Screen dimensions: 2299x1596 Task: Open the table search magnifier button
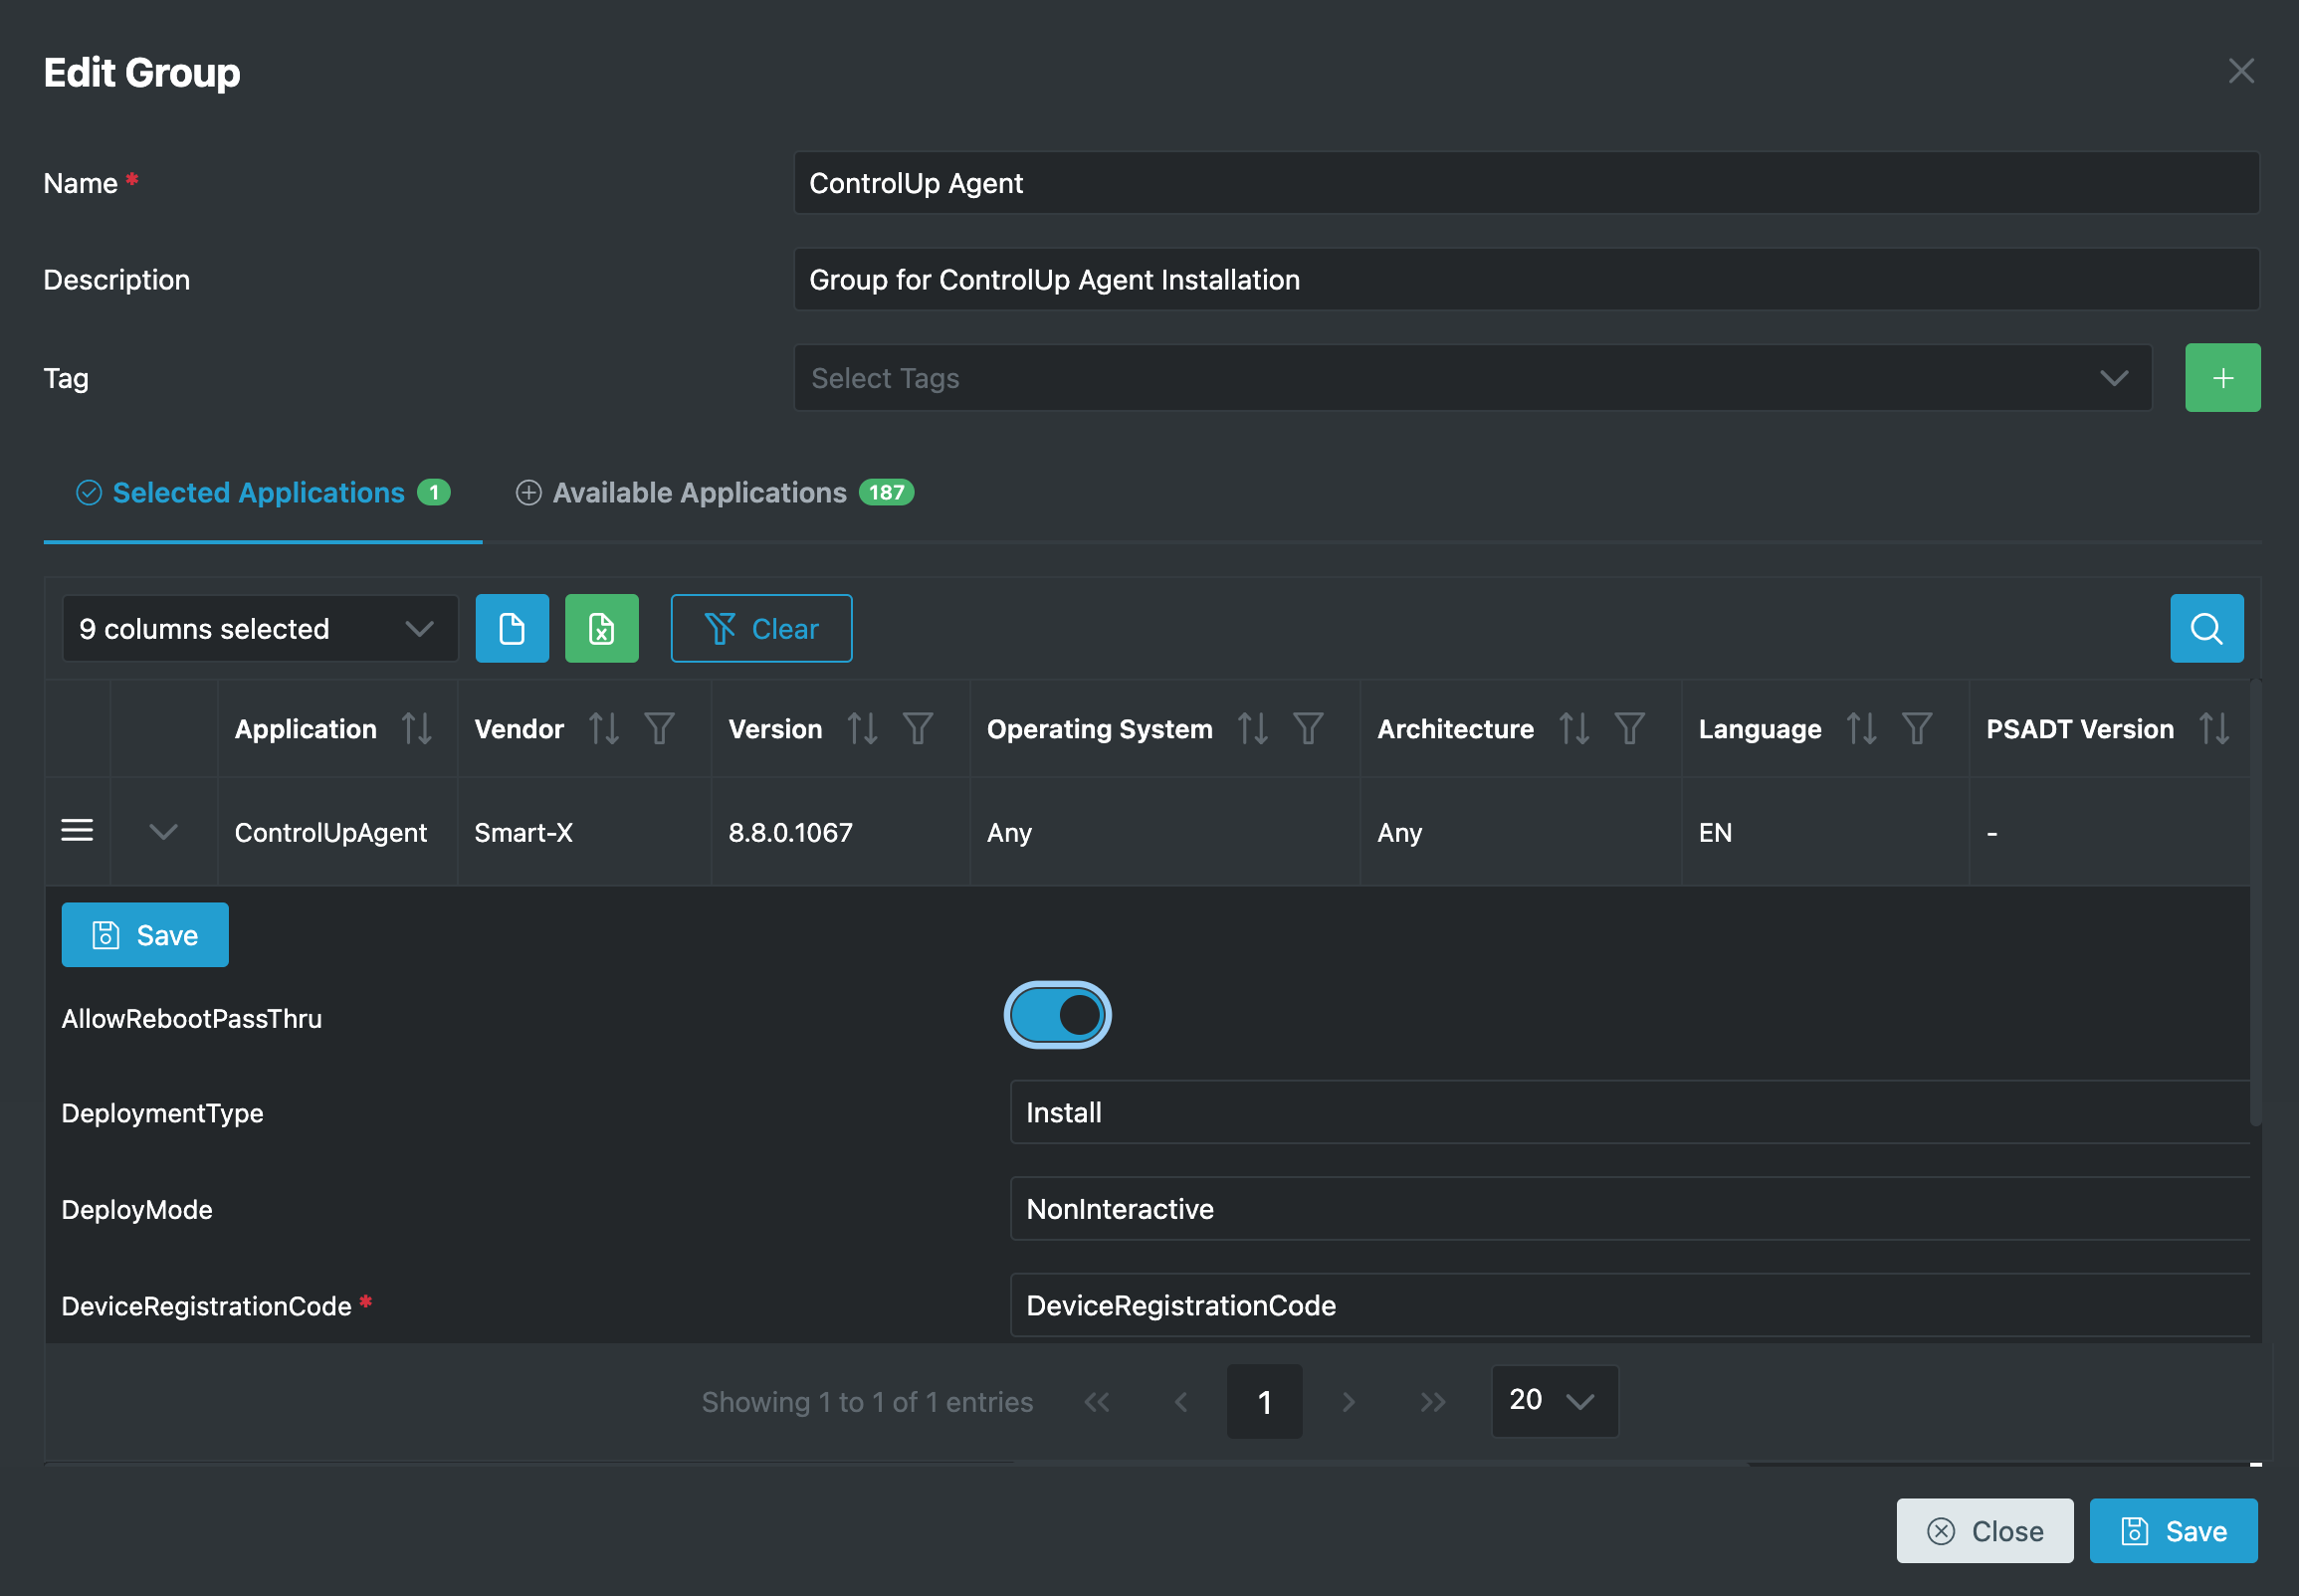click(x=2206, y=628)
